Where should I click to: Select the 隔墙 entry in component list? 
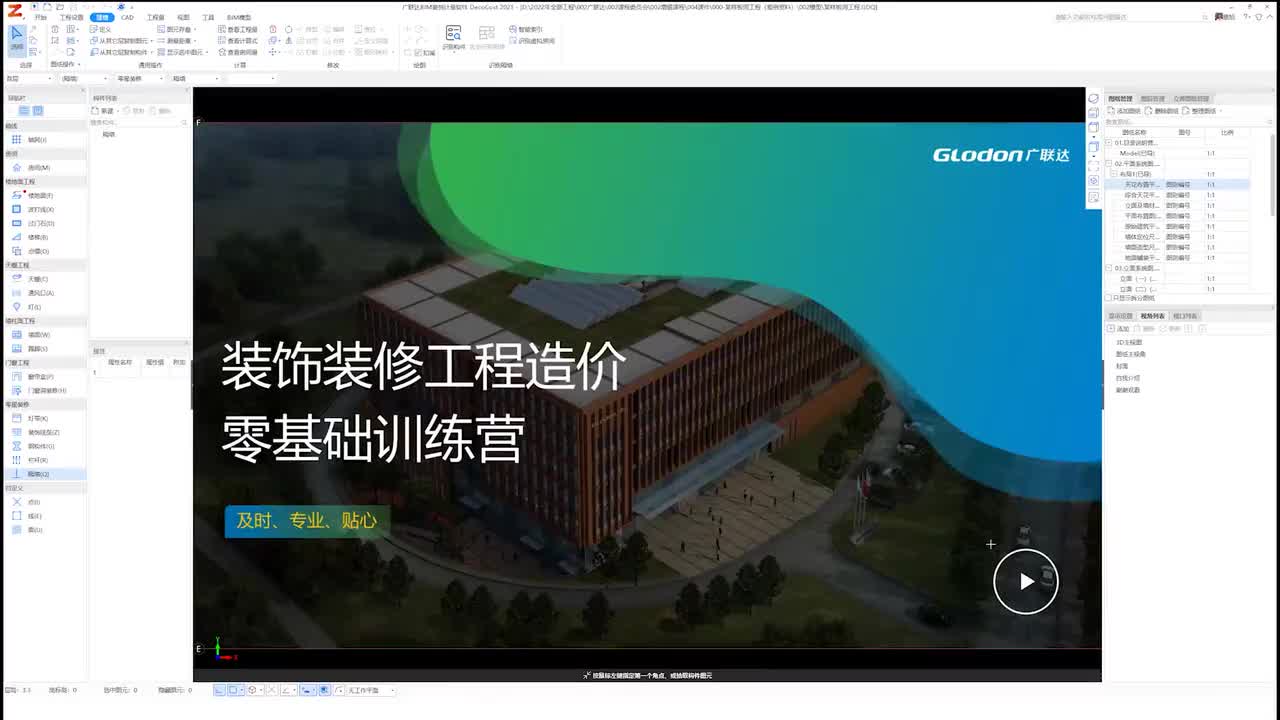coord(109,134)
